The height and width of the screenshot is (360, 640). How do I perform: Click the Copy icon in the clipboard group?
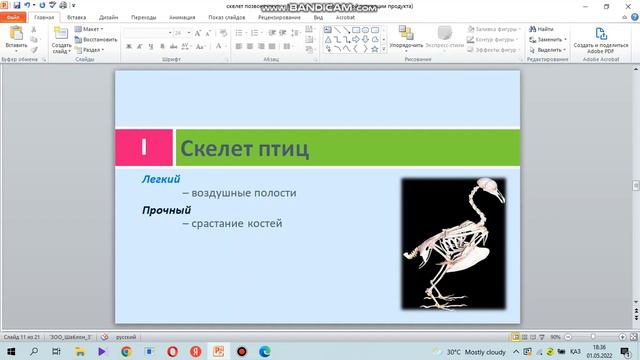point(34,40)
